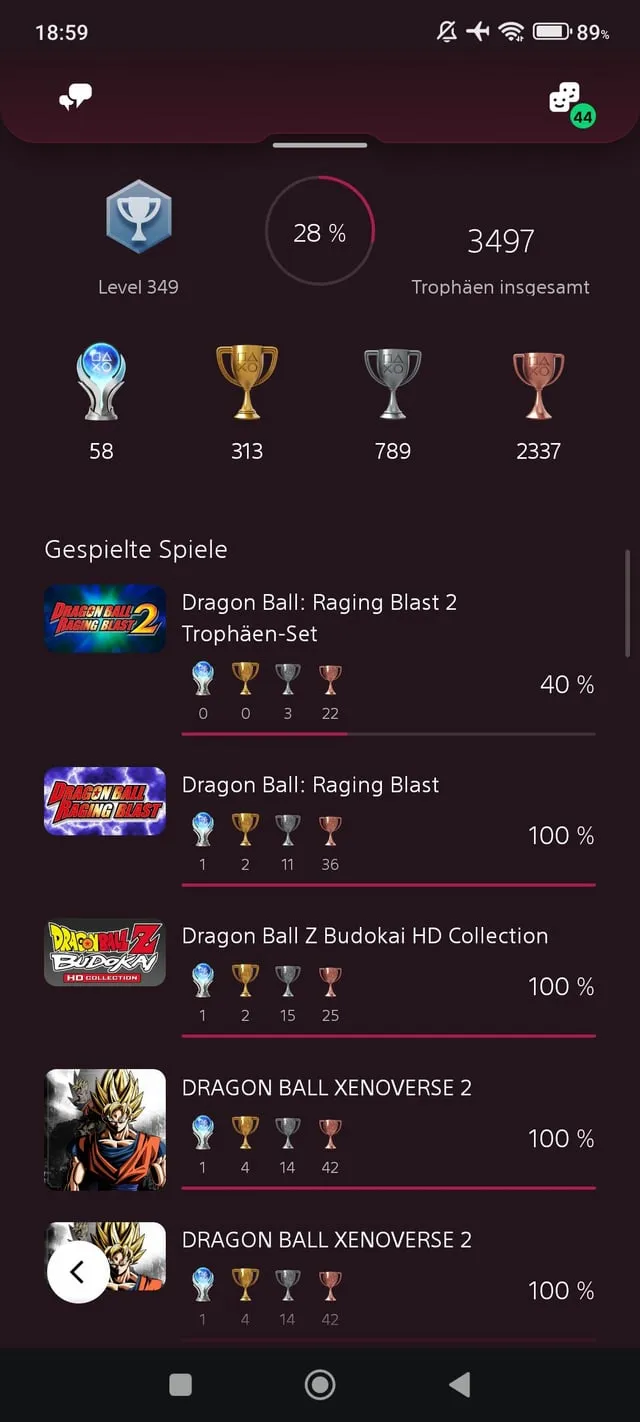Viewport: 640px width, 1422px height.
Task: Tap the Level 349 trophy emblem
Action: point(138,215)
